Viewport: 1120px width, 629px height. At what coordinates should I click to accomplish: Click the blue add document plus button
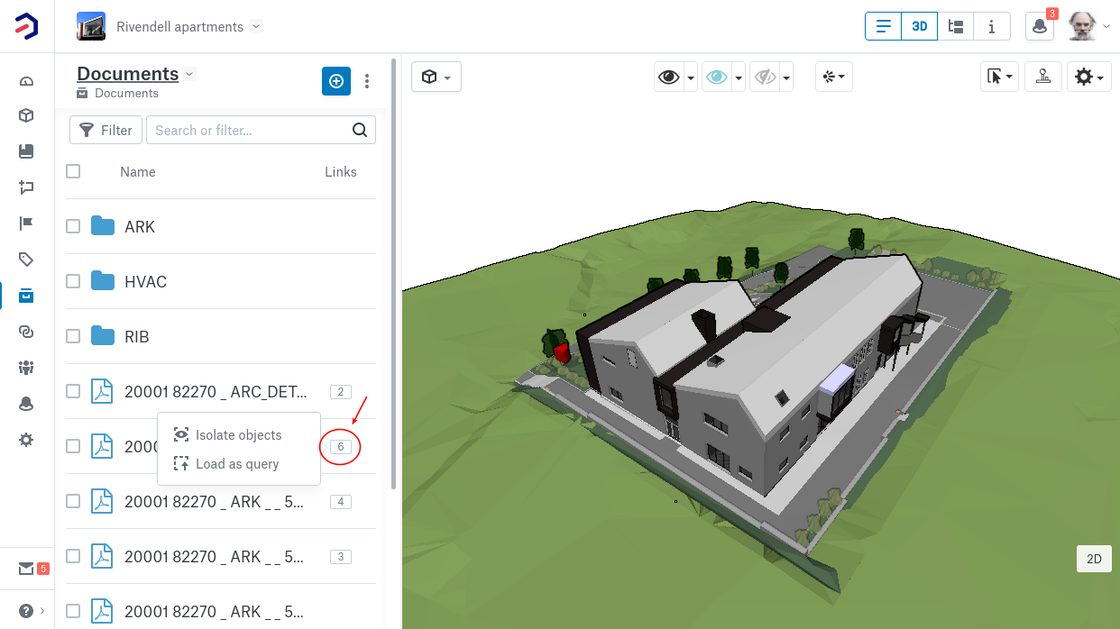(336, 81)
